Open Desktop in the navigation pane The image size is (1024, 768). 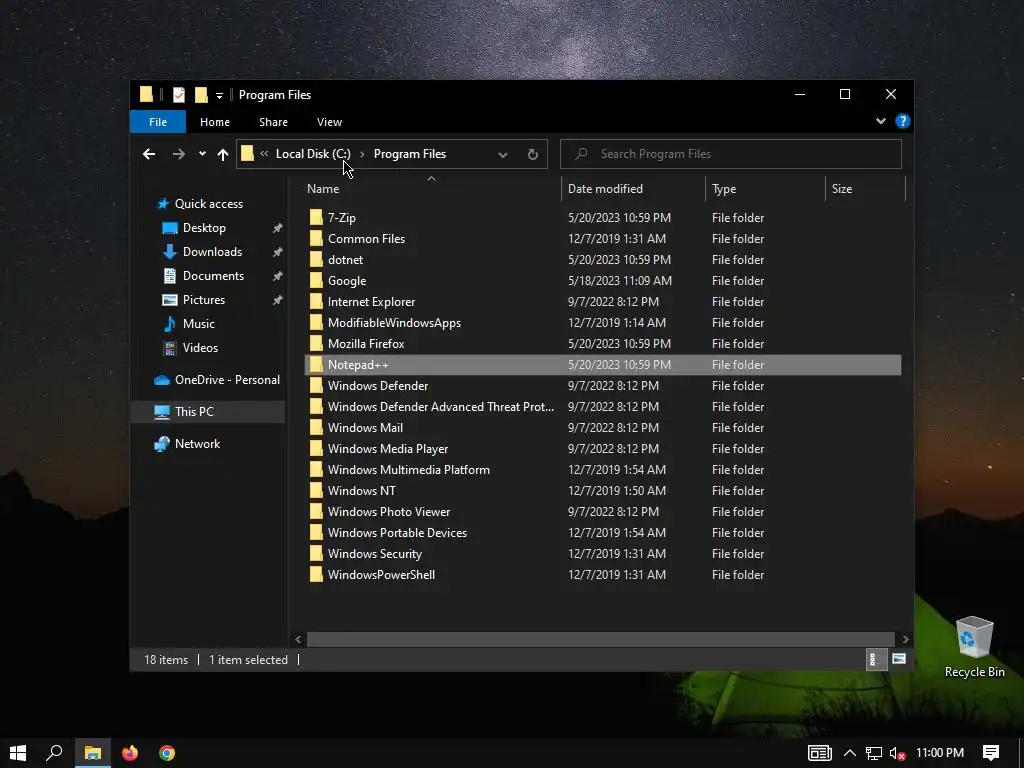click(x=204, y=228)
